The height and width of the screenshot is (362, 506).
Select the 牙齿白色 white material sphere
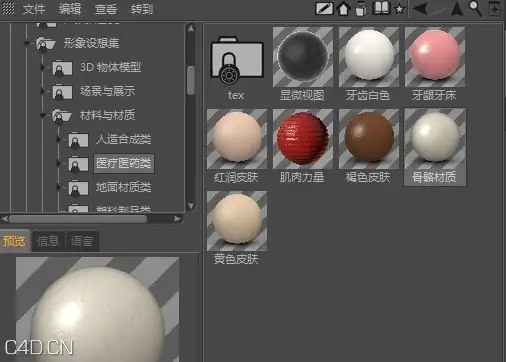pyautogui.click(x=369, y=57)
